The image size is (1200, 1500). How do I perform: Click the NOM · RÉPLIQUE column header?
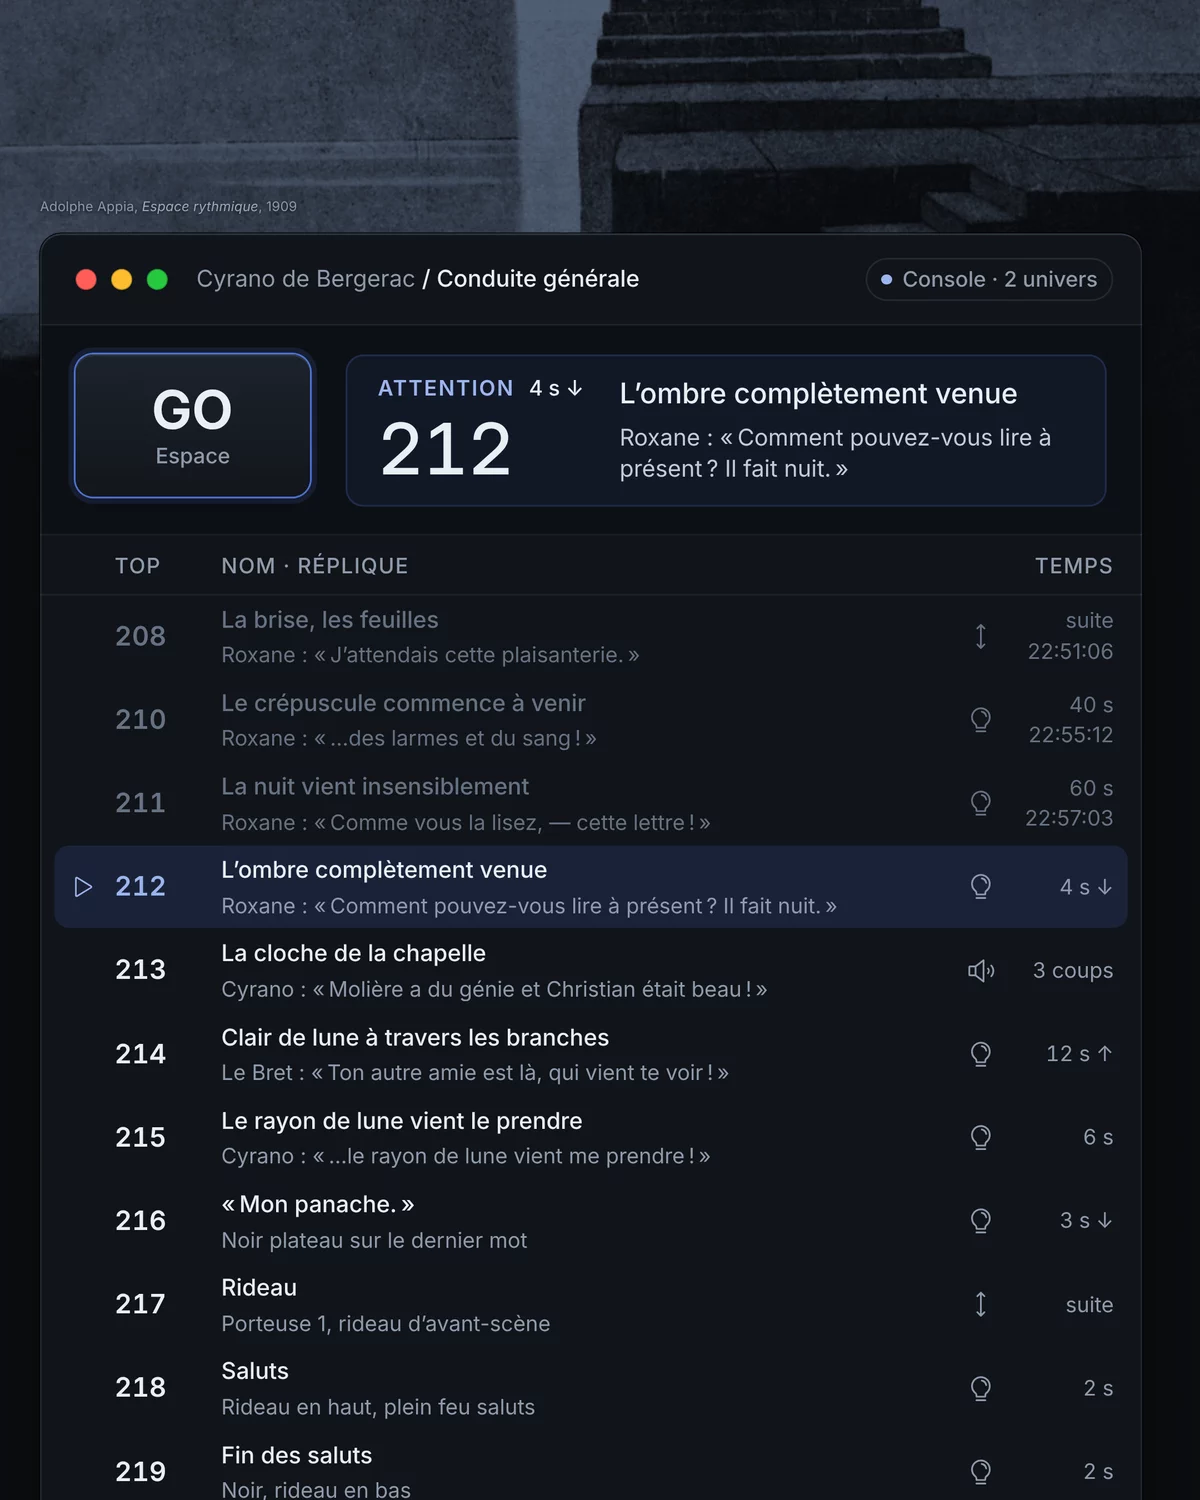click(315, 566)
